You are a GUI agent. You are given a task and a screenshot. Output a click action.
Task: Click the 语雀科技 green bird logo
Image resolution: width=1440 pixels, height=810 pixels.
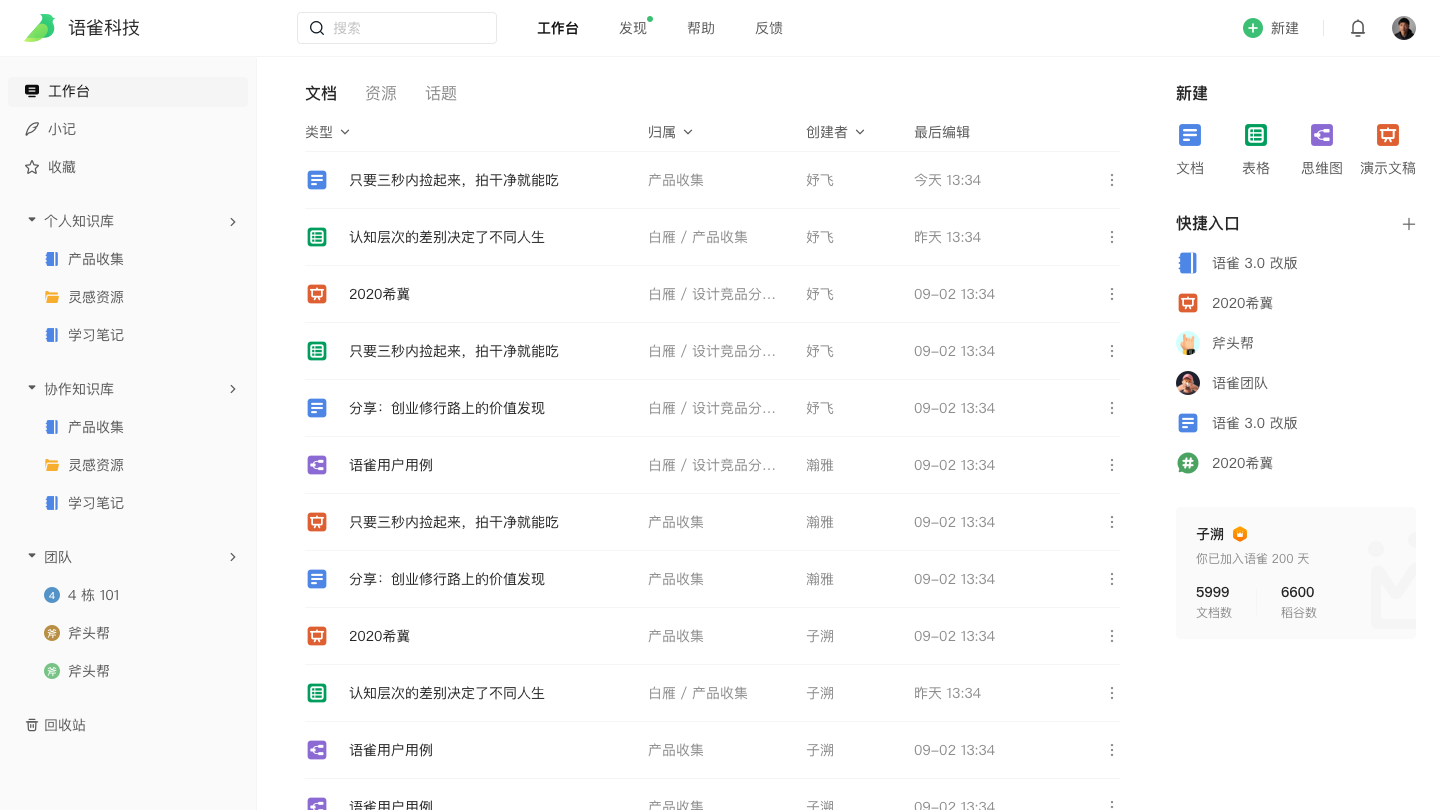click(x=40, y=28)
